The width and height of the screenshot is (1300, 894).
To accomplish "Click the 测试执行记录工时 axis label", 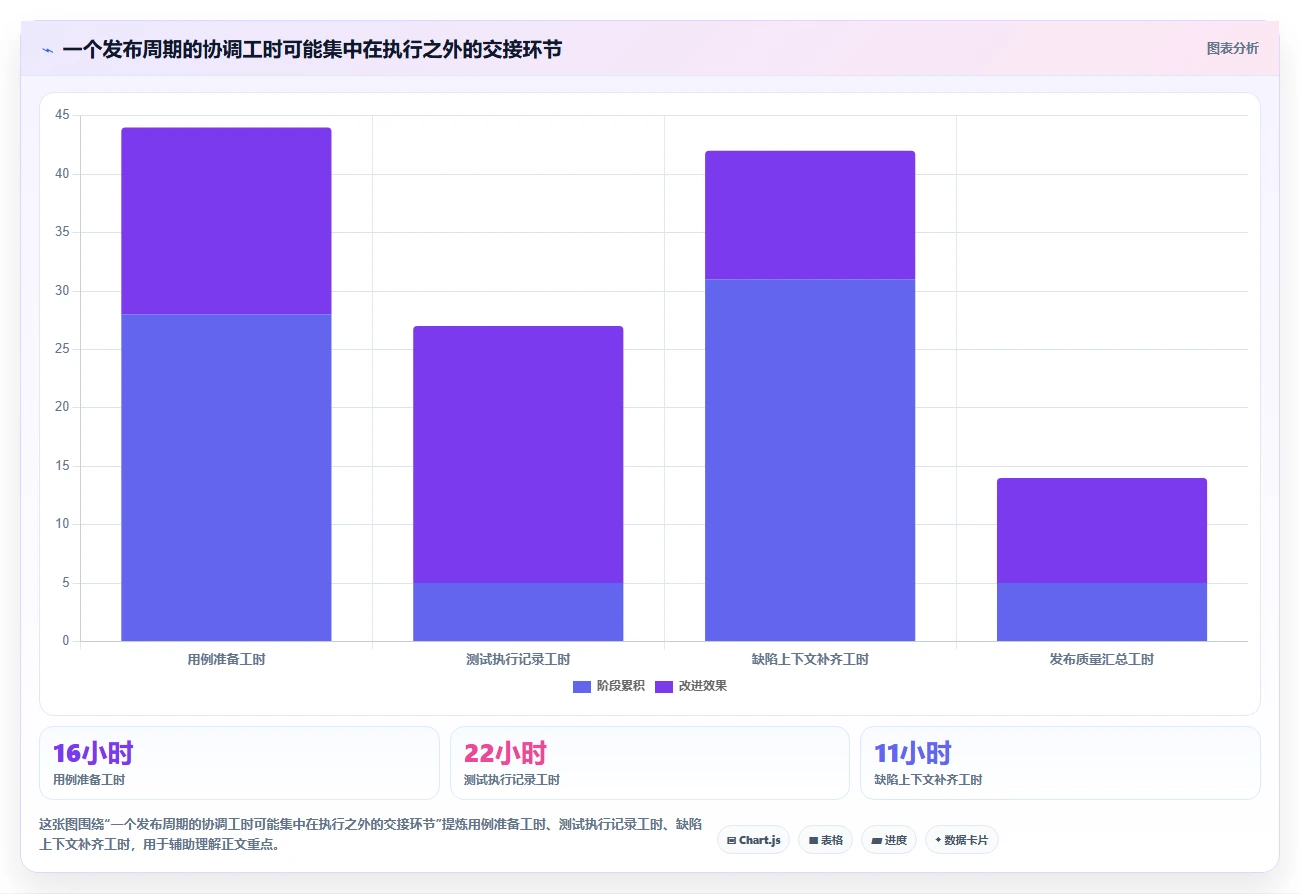I will tap(518, 659).
